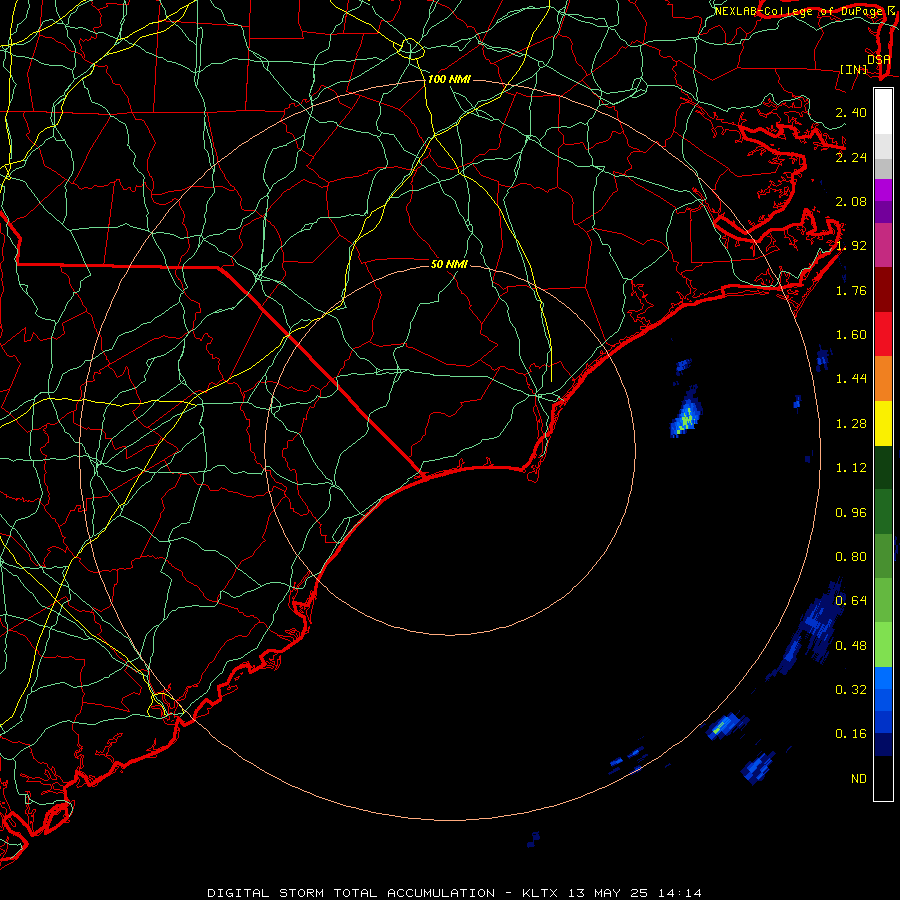Click the [IN] units label
This screenshot has height=900, width=900.
tap(853, 69)
